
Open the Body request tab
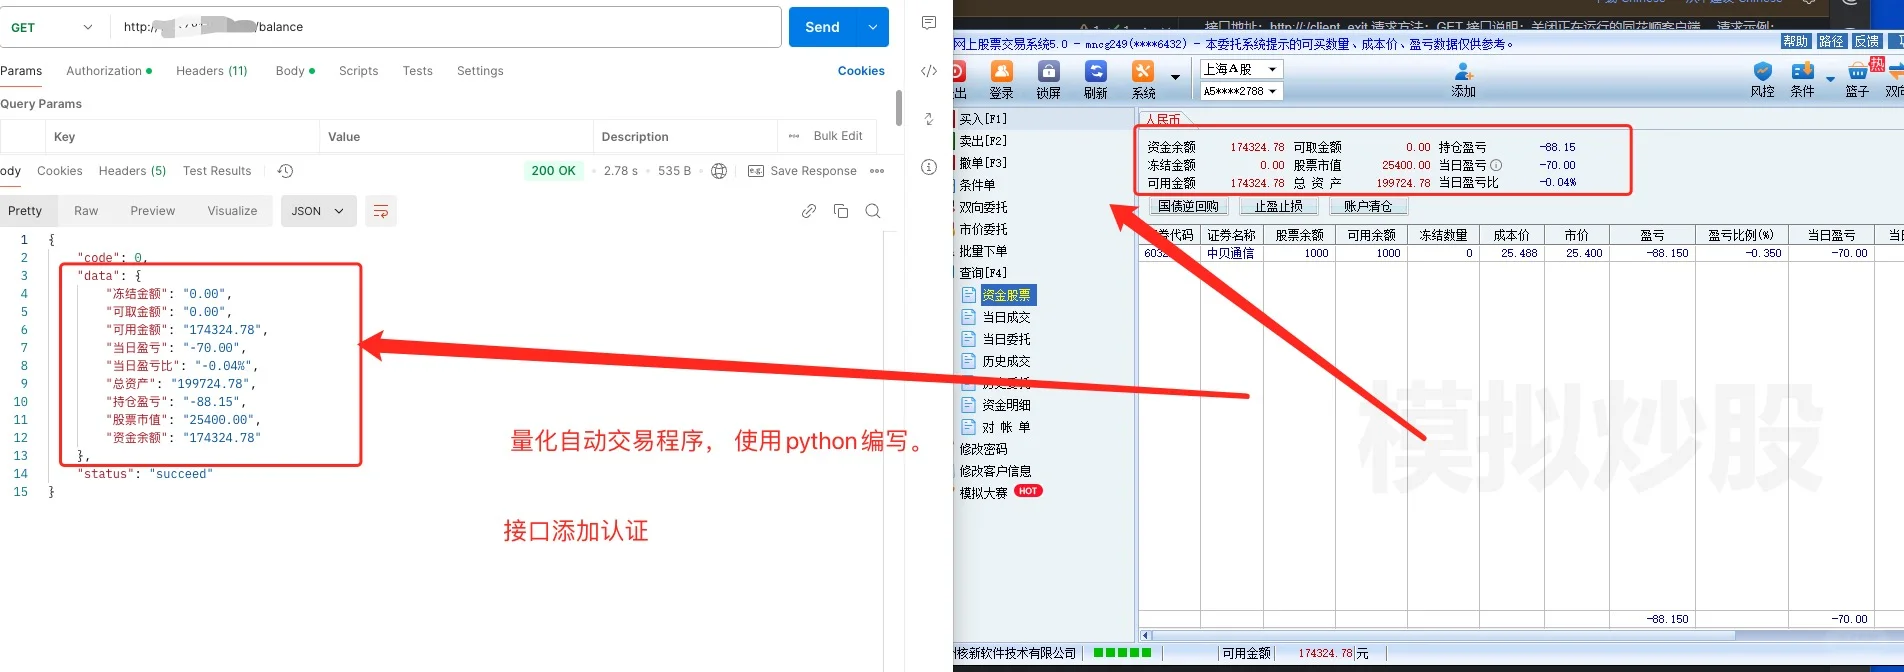(x=295, y=71)
